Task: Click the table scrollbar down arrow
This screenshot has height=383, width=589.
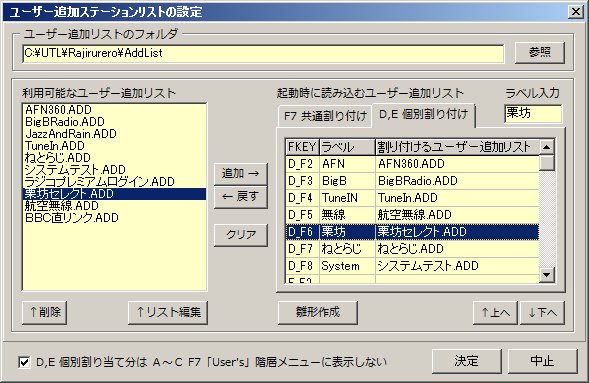Action: pyautogui.click(x=547, y=275)
